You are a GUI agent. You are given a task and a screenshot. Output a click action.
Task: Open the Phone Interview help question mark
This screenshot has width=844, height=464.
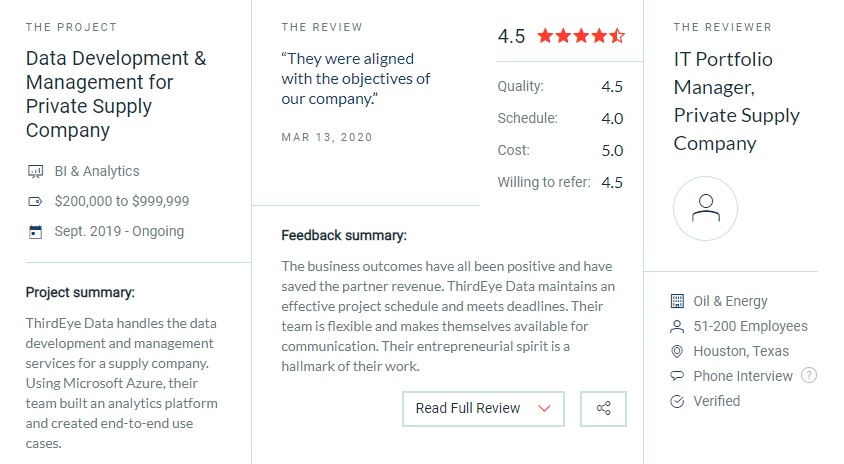(808, 375)
